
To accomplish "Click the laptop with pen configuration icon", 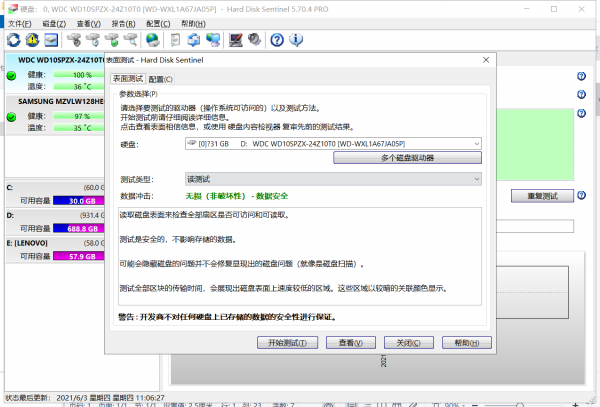I will [236, 40].
